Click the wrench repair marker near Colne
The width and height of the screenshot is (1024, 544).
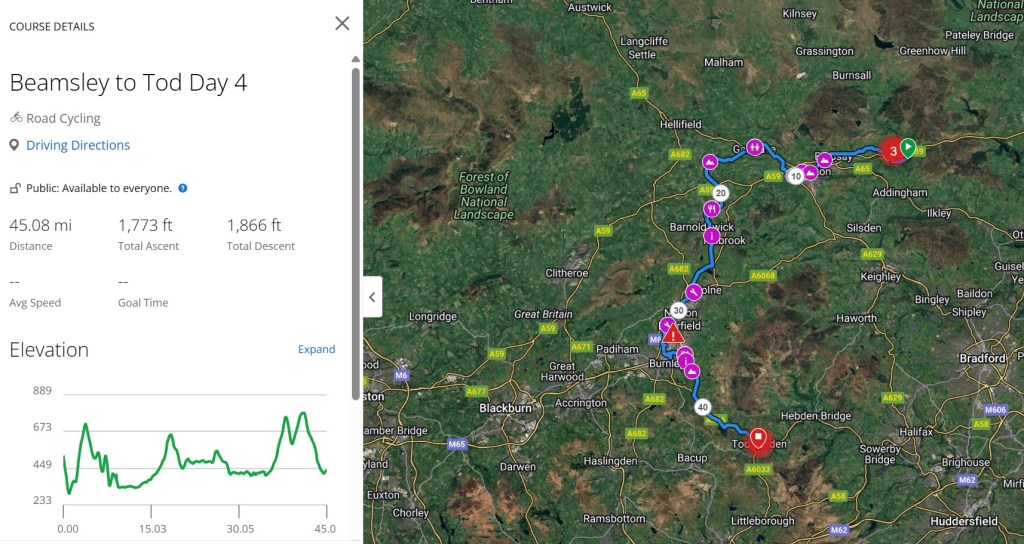[692, 292]
